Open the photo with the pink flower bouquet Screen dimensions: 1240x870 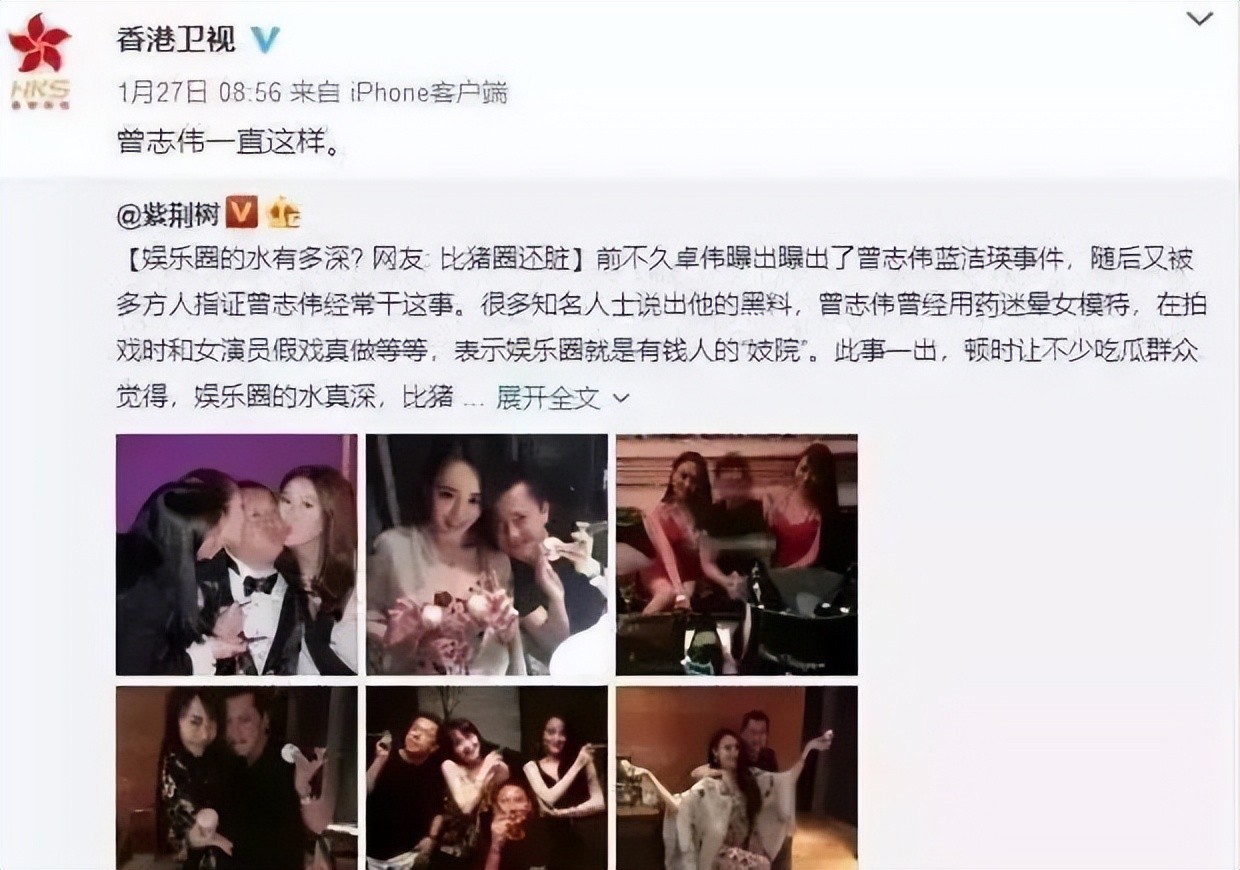tap(486, 555)
